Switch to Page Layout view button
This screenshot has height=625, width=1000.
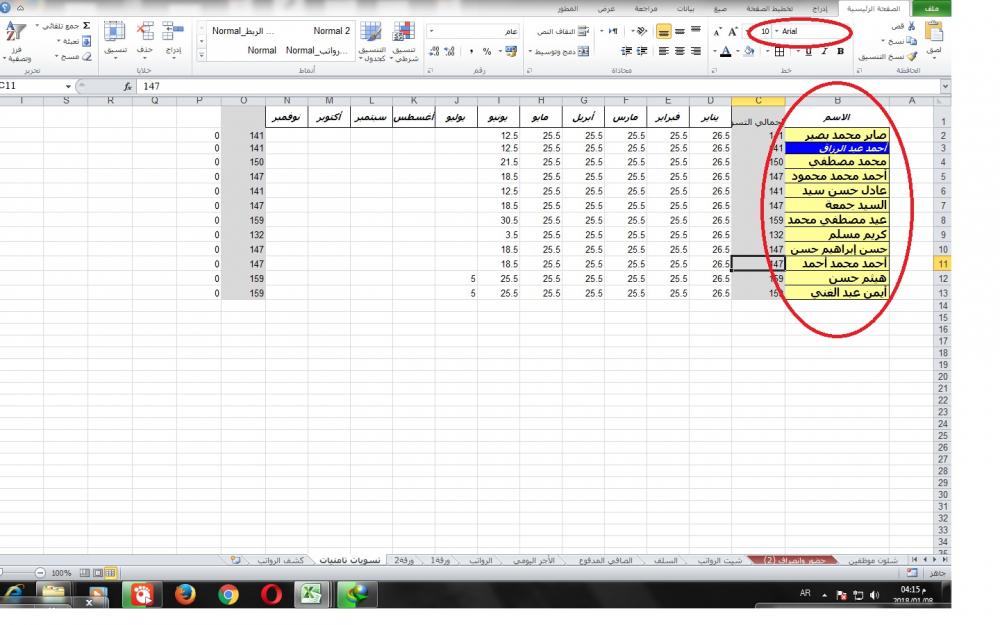point(98,573)
